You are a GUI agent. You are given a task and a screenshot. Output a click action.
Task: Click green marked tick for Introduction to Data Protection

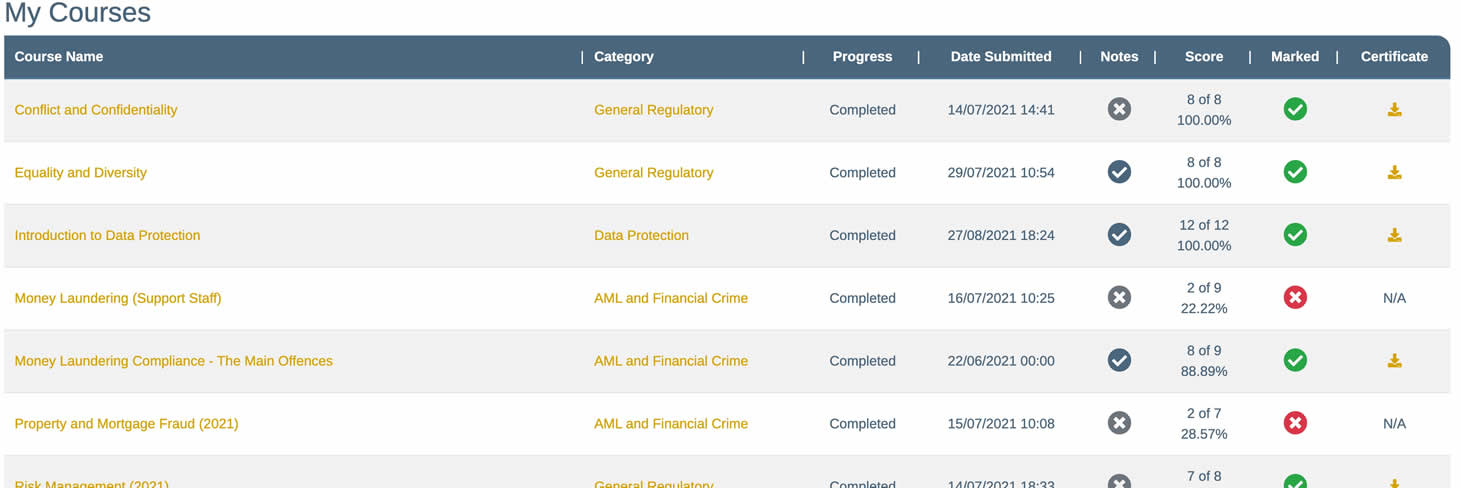click(x=1295, y=236)
